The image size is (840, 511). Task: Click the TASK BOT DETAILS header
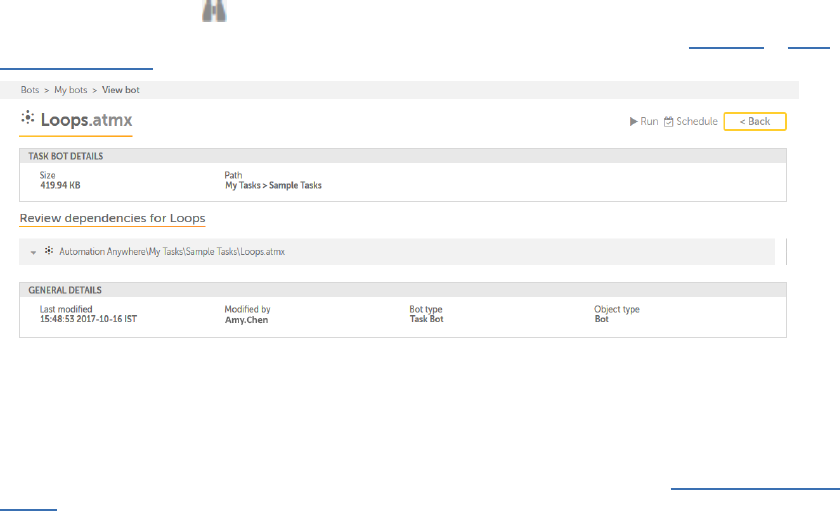[65, 156]
